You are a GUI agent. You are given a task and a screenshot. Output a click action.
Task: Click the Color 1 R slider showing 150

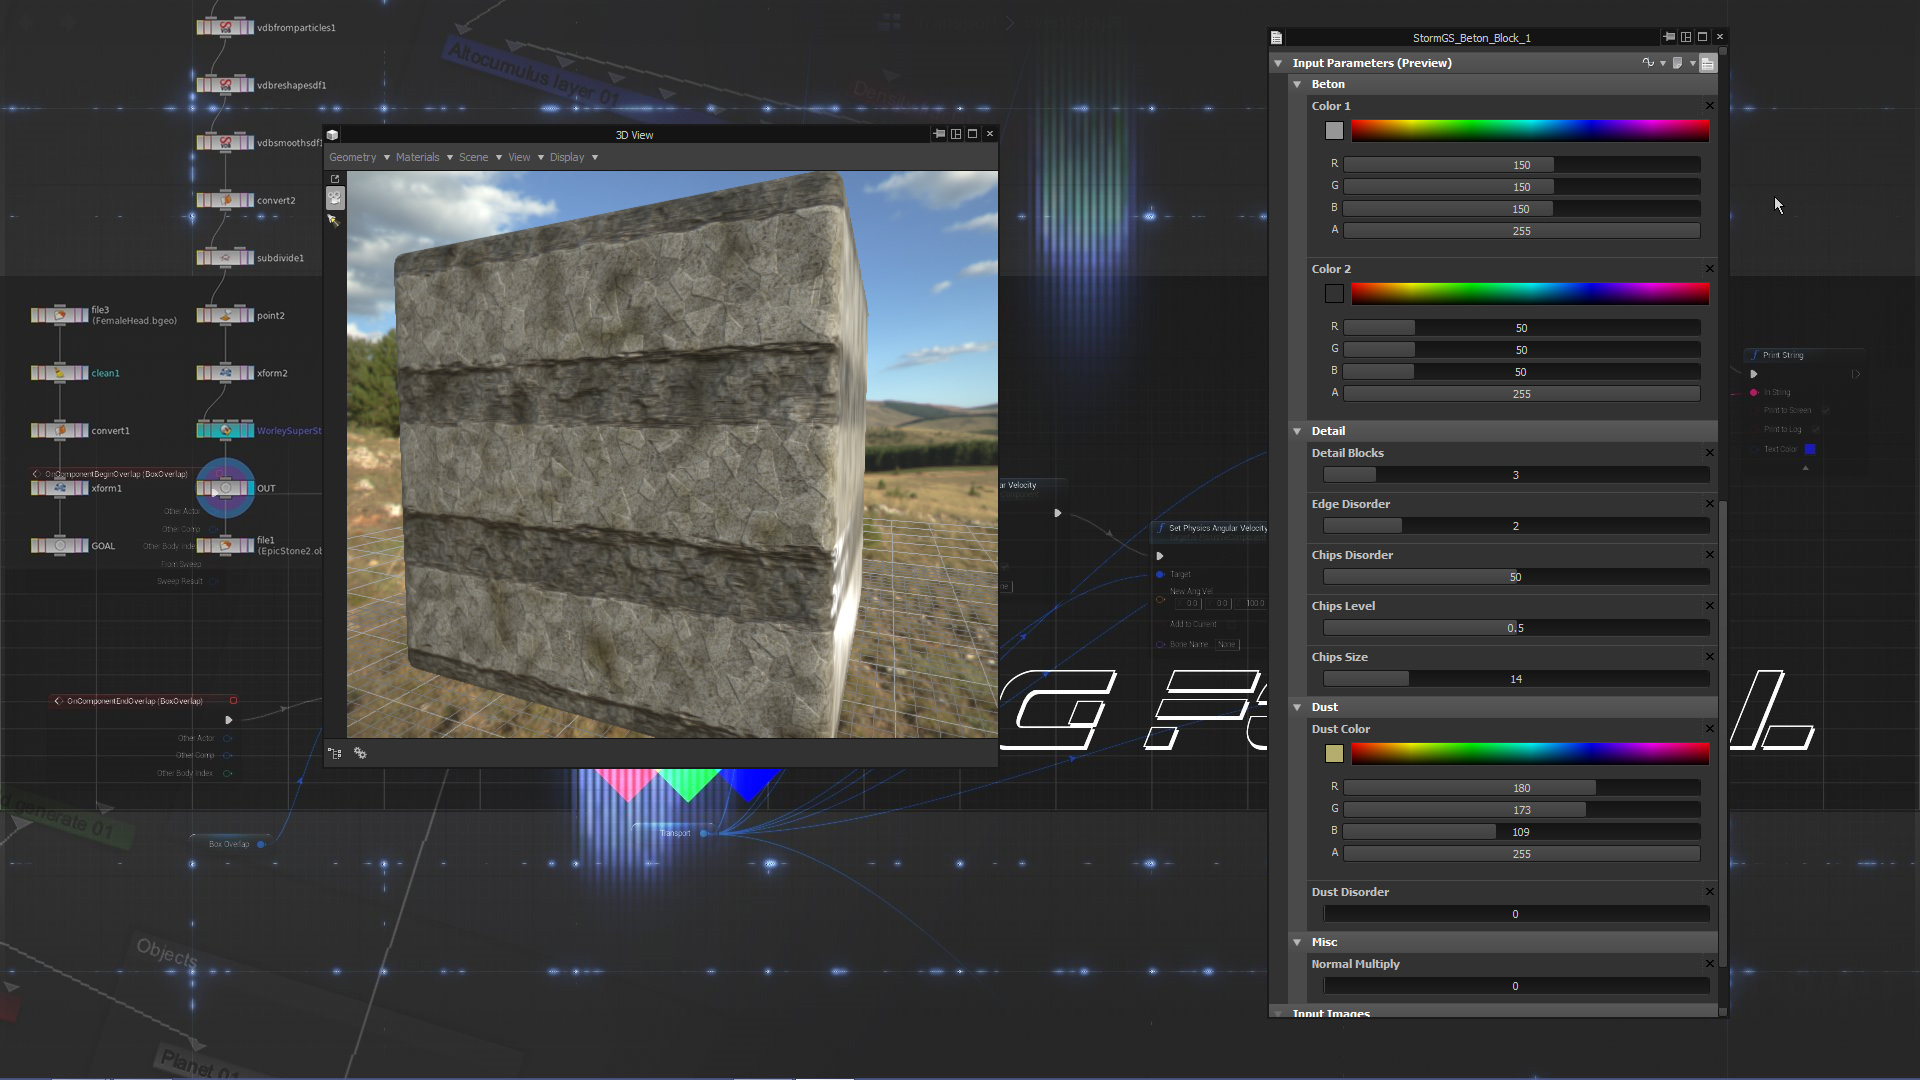(x=1521, y=165)
